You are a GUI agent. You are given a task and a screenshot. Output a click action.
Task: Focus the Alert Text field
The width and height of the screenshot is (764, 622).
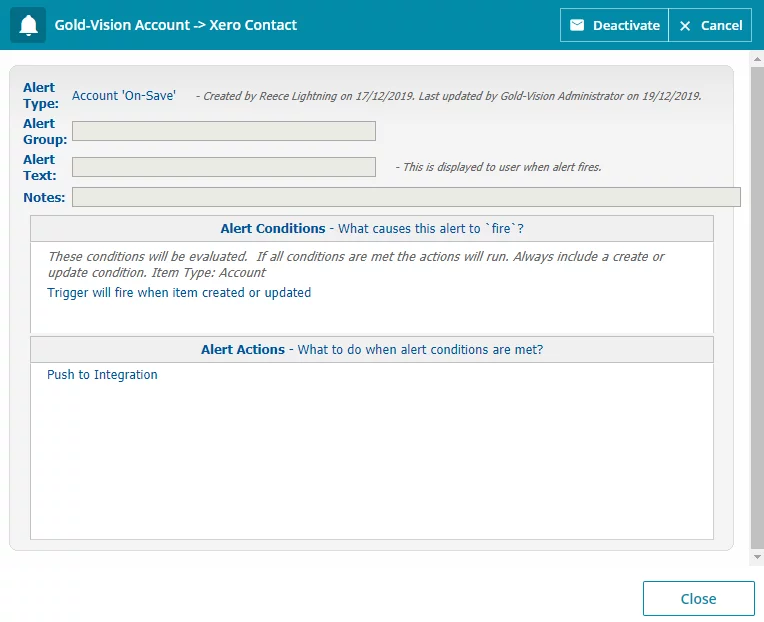pyautogui.click(x=224, y=167)
